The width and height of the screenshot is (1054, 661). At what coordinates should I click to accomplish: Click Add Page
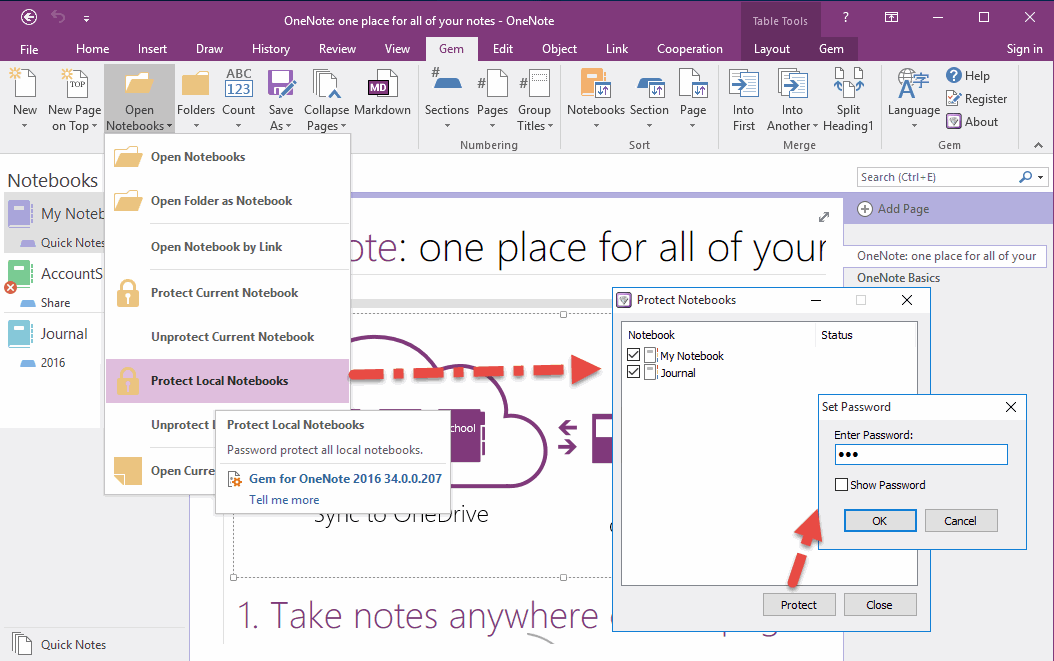(x=893, y=209)
